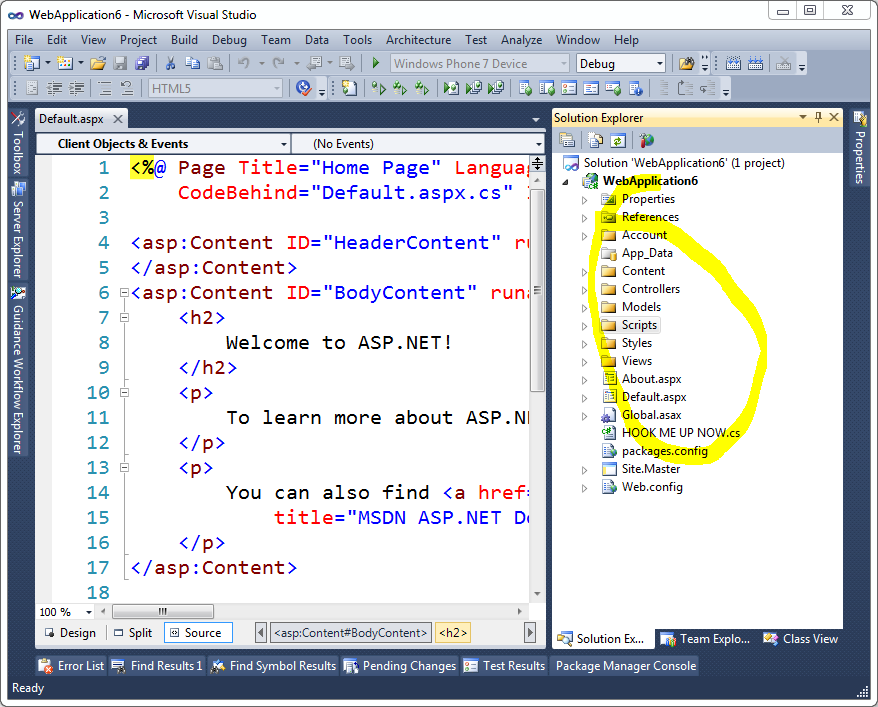Image resolution: width=878 pixels, height=707 pixels.
Task: Open the Pending Changes panel
Action: pyautogui.click(x=400, y=666)
